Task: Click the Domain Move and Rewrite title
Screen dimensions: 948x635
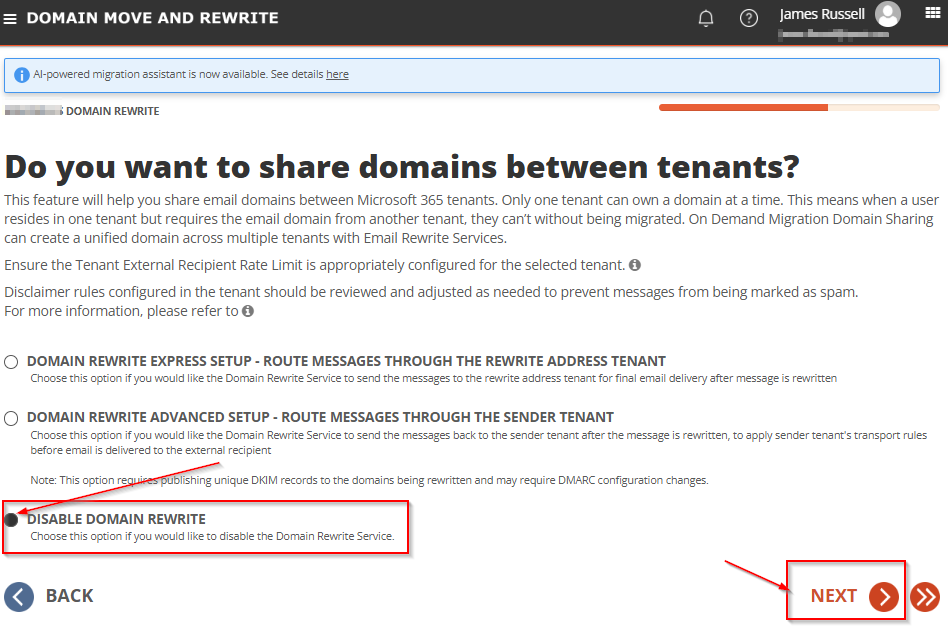Action: [152, 18]
